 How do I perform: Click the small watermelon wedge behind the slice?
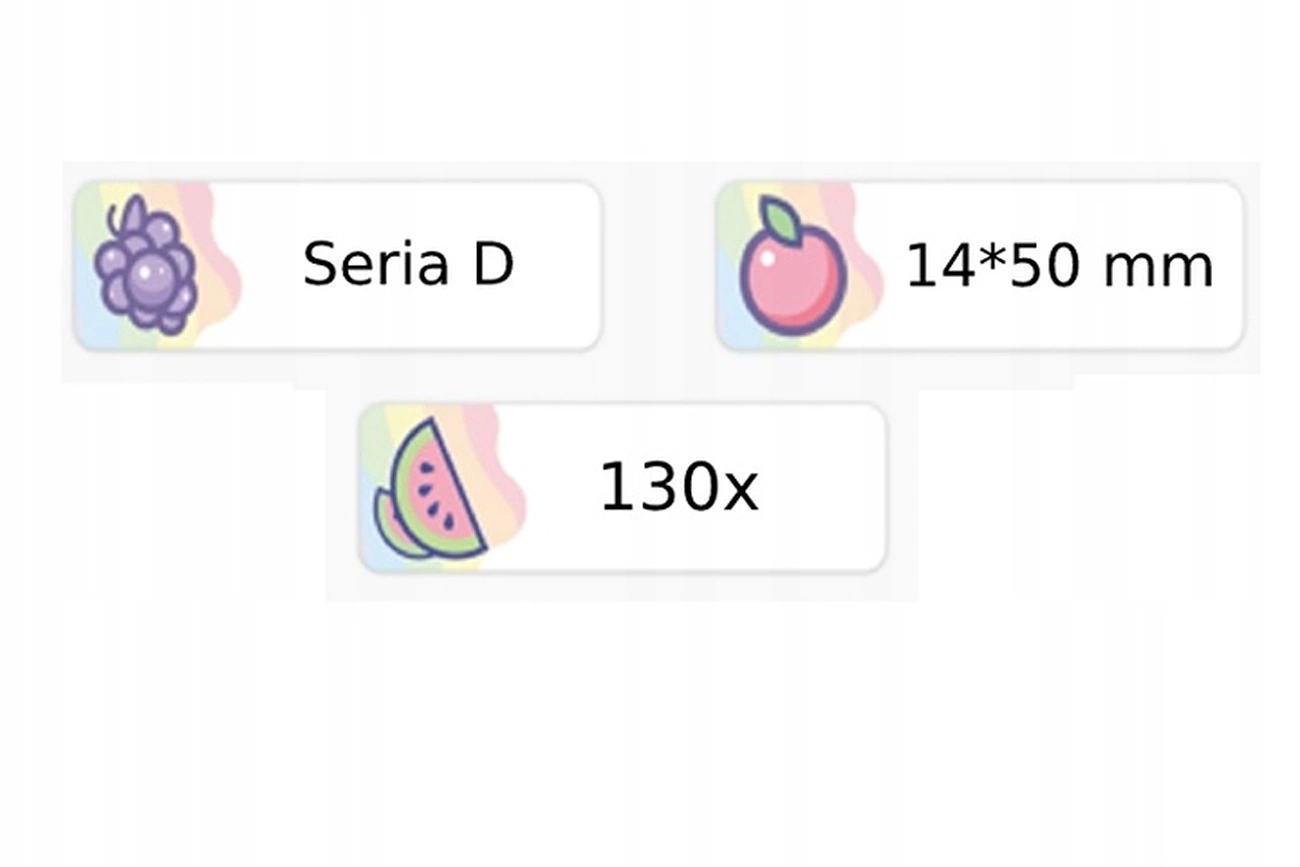click(393, 523)
